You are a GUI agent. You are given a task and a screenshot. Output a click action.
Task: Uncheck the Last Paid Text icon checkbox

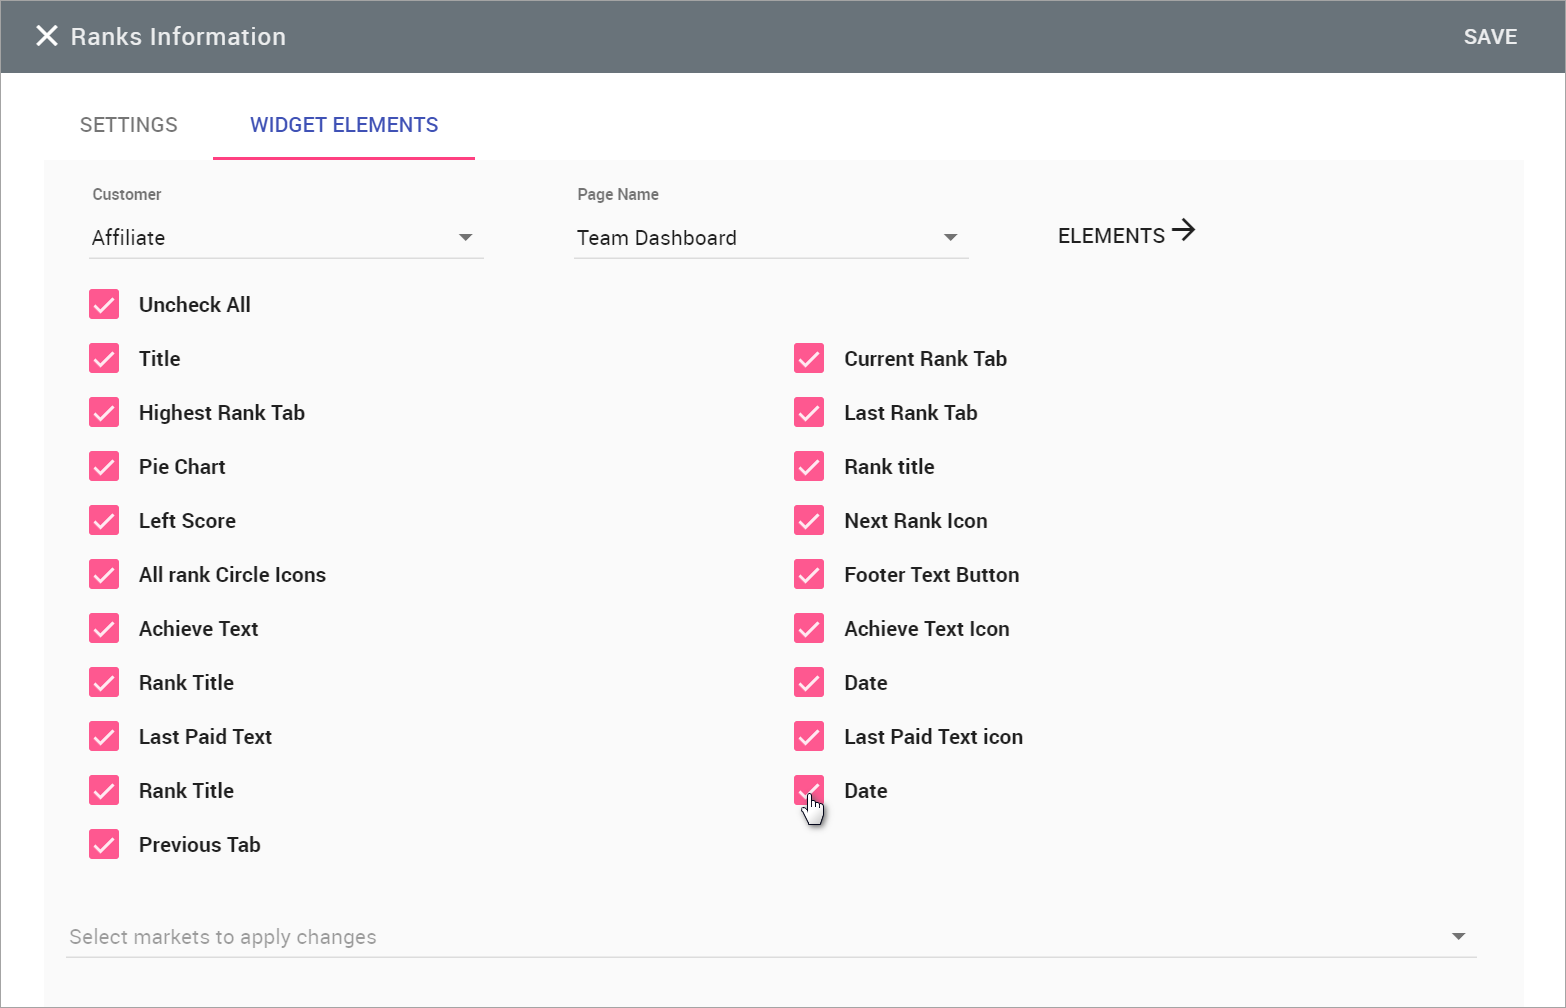pos(809,737)
